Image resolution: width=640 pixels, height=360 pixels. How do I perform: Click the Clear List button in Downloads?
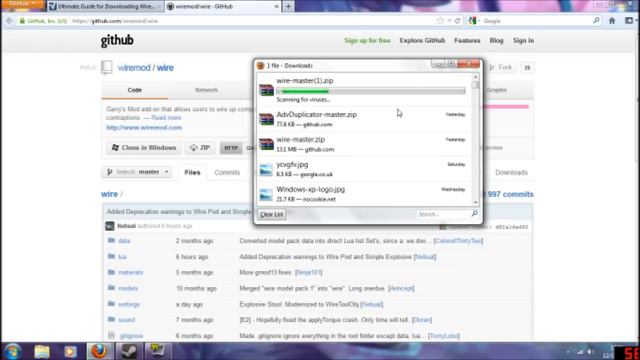pos(271,214)
